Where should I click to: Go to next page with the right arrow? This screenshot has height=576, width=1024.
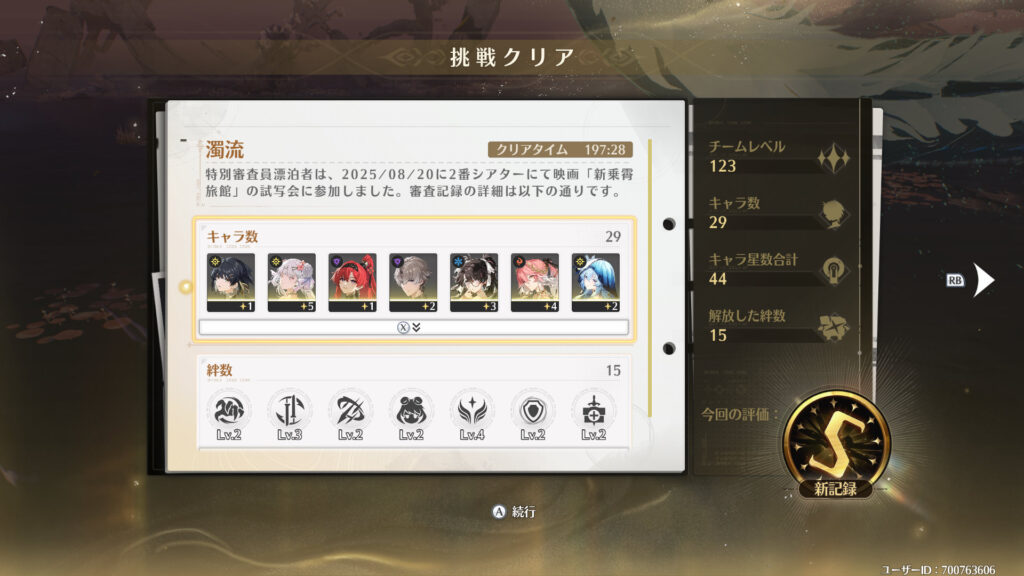984,280
